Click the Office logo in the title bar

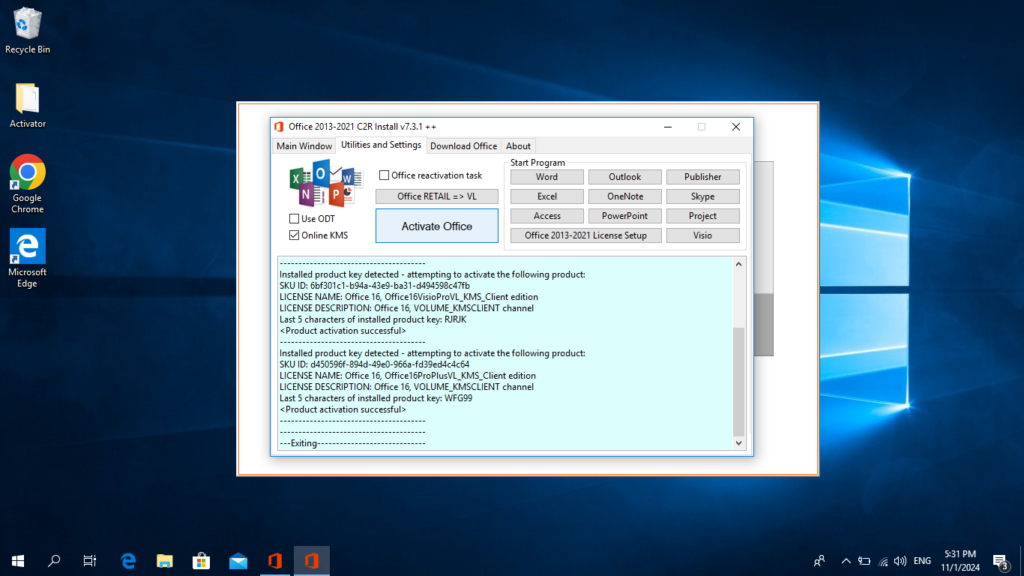point(280,127)
